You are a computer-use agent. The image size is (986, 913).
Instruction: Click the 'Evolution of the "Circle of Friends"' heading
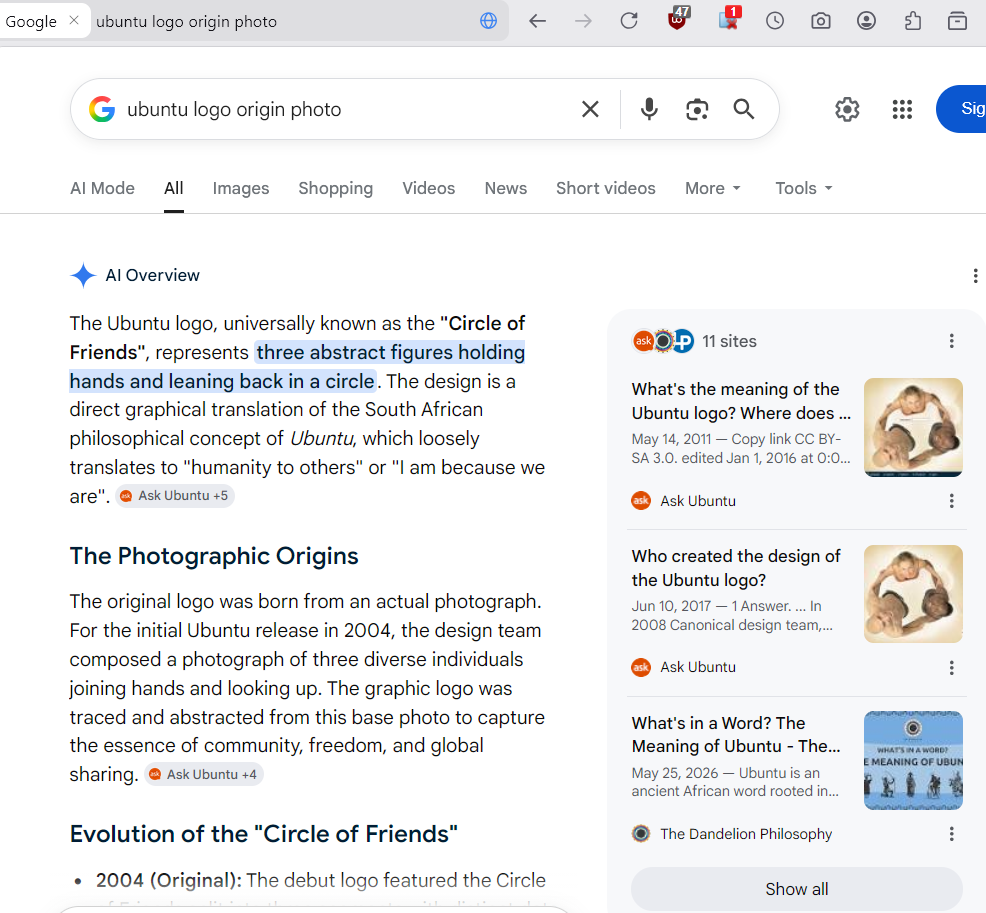click(x=263, y=834)
